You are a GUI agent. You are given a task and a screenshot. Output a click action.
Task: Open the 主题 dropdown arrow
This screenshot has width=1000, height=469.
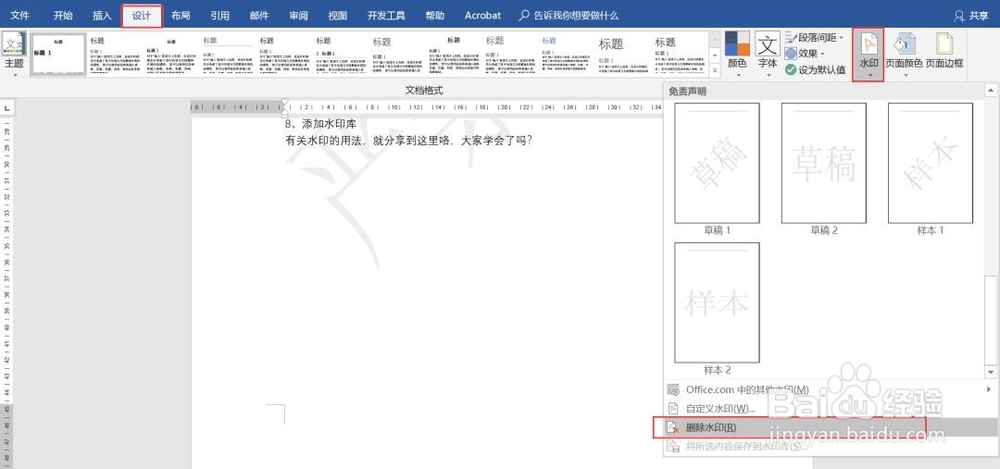(13, 75)
